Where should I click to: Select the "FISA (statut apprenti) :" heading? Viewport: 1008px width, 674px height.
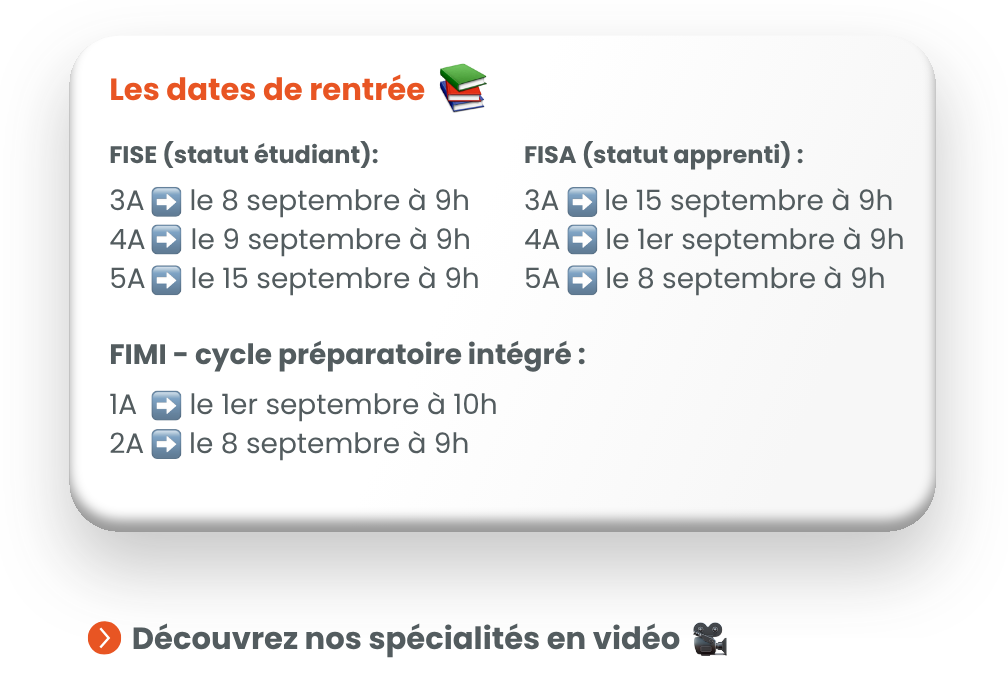[x=664, y=156]
